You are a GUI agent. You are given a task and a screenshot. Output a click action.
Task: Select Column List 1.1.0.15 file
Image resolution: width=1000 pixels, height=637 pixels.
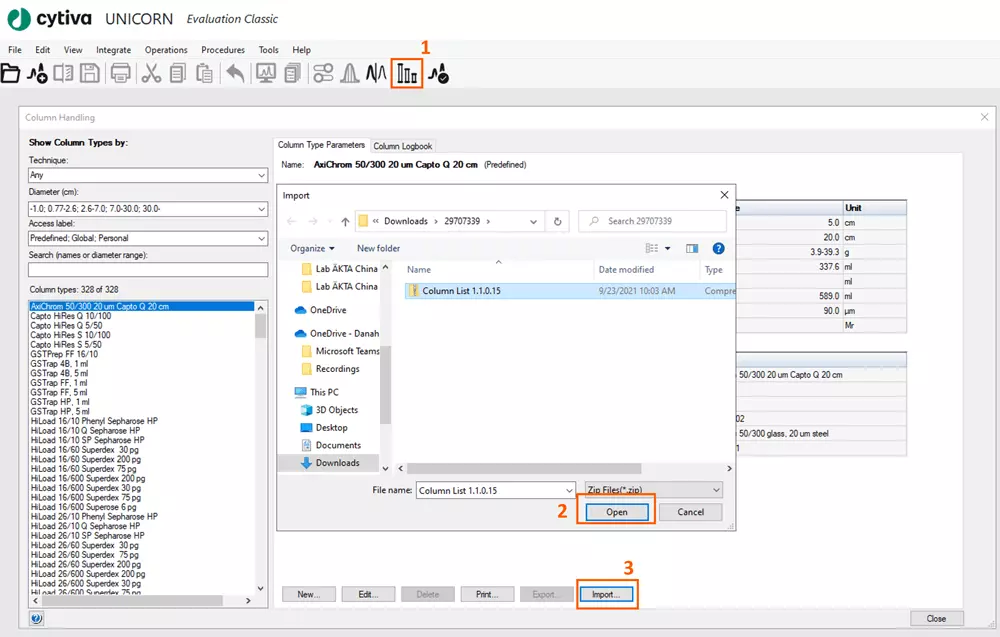tap(460, 291)
